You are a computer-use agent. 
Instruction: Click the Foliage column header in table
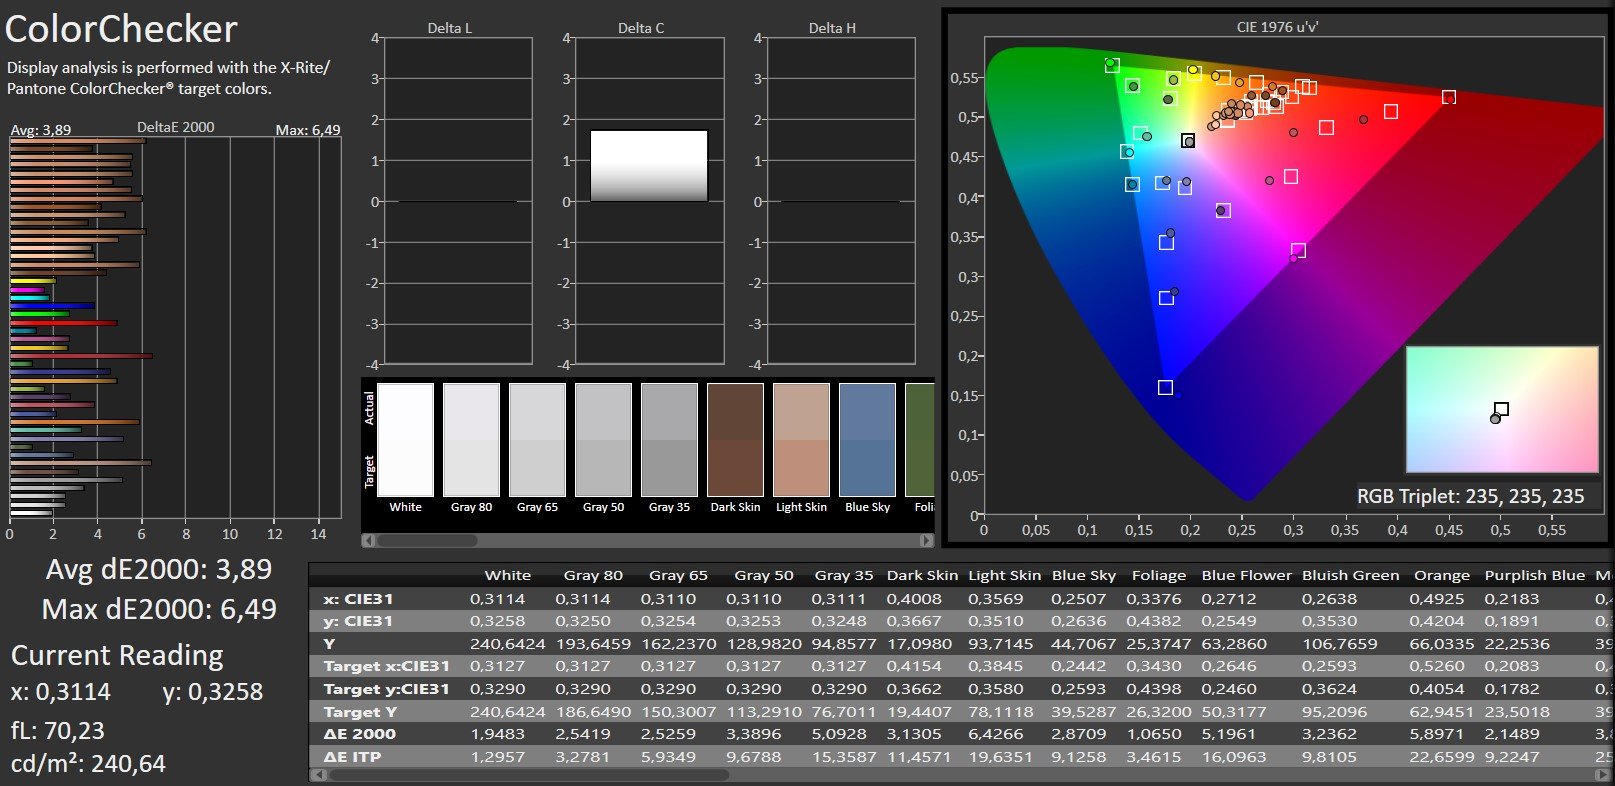[x=1158, y=575]
